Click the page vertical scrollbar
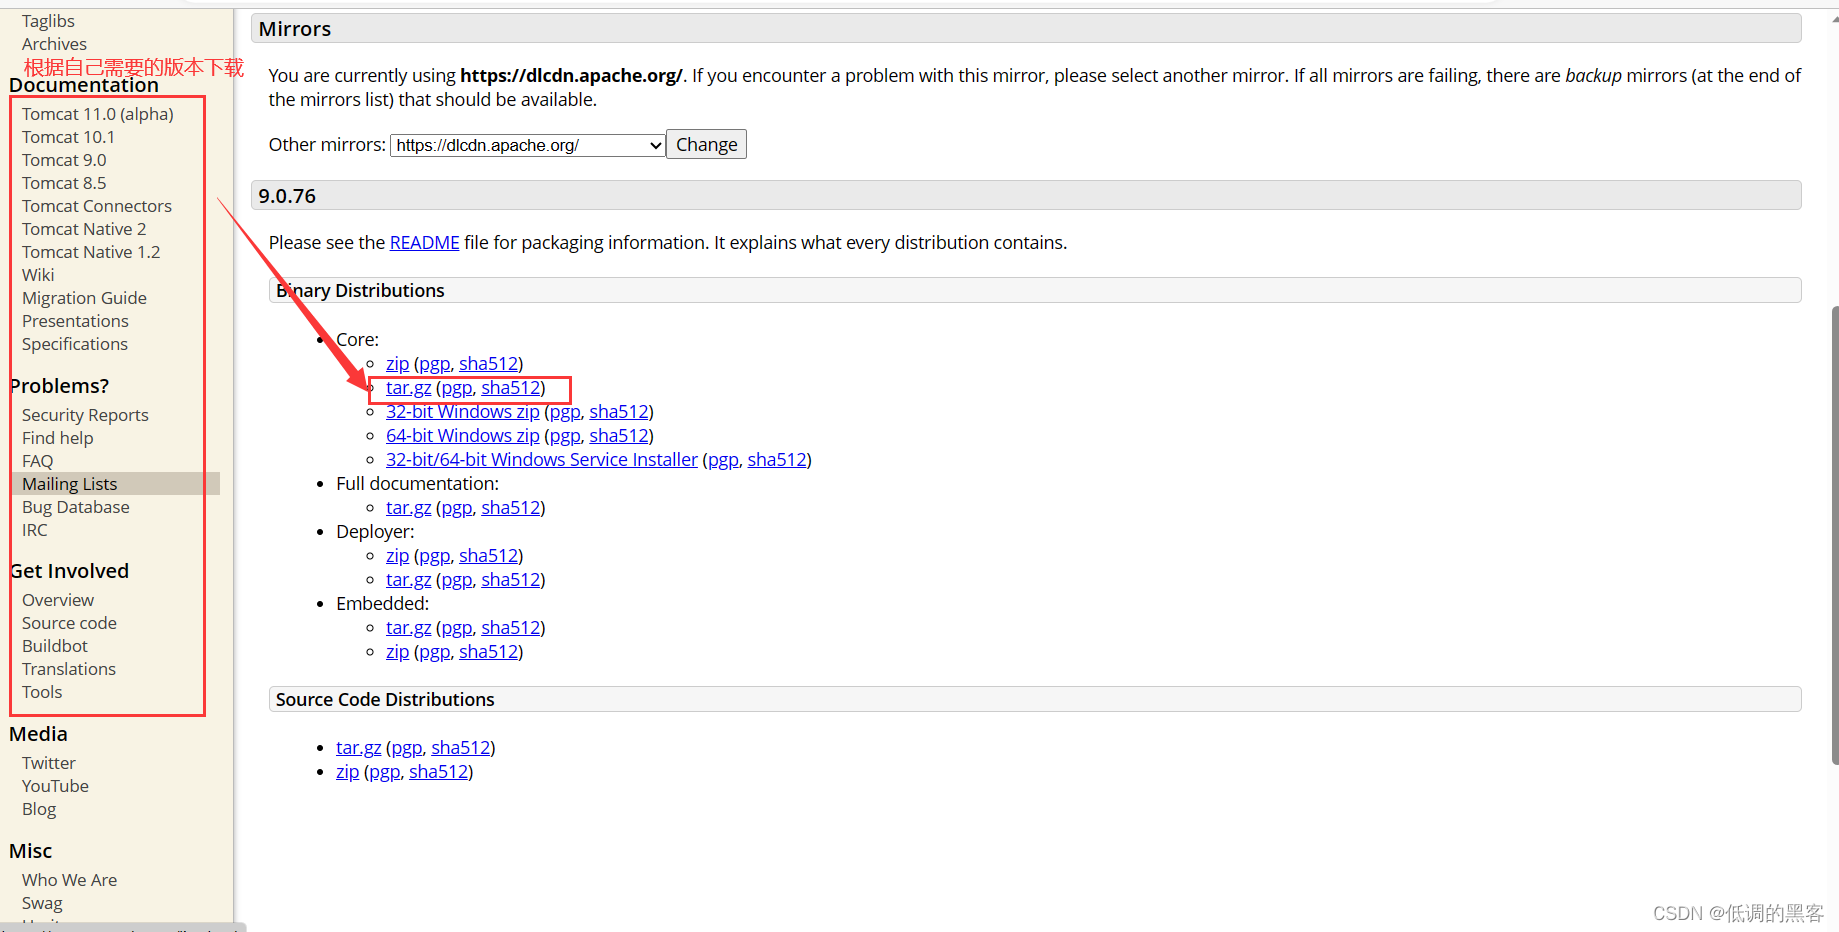The width and height of the screenshot is (1839, 932). [x=1834, y=535]
